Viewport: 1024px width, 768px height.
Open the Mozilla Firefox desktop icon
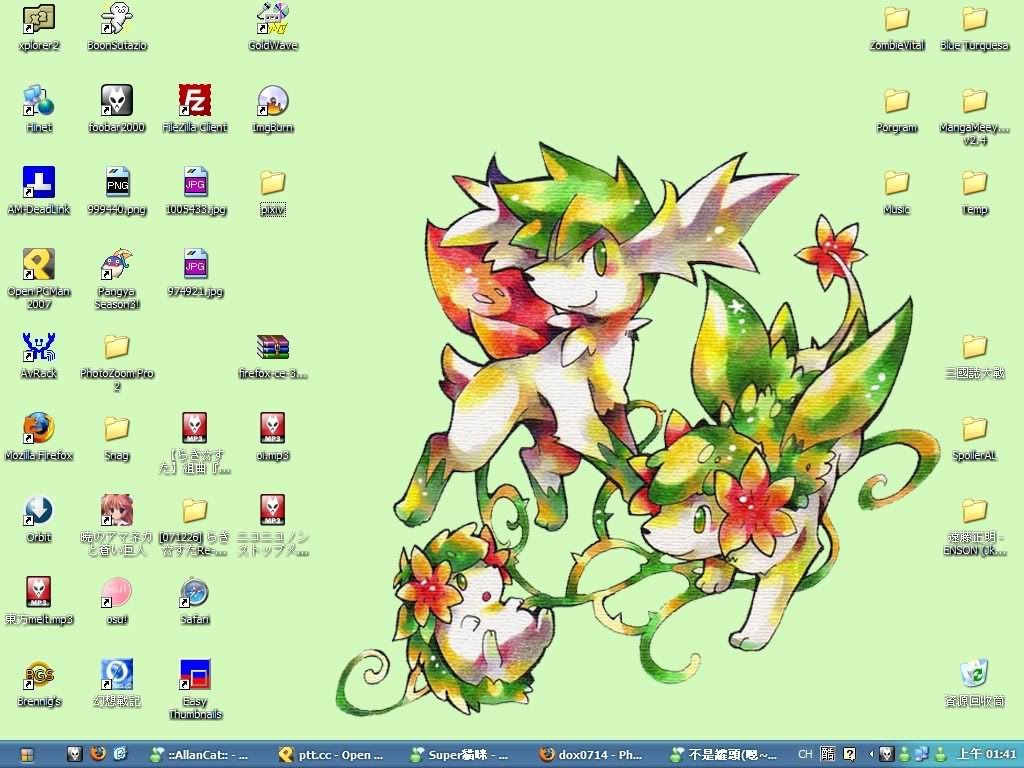click(38, 428)
